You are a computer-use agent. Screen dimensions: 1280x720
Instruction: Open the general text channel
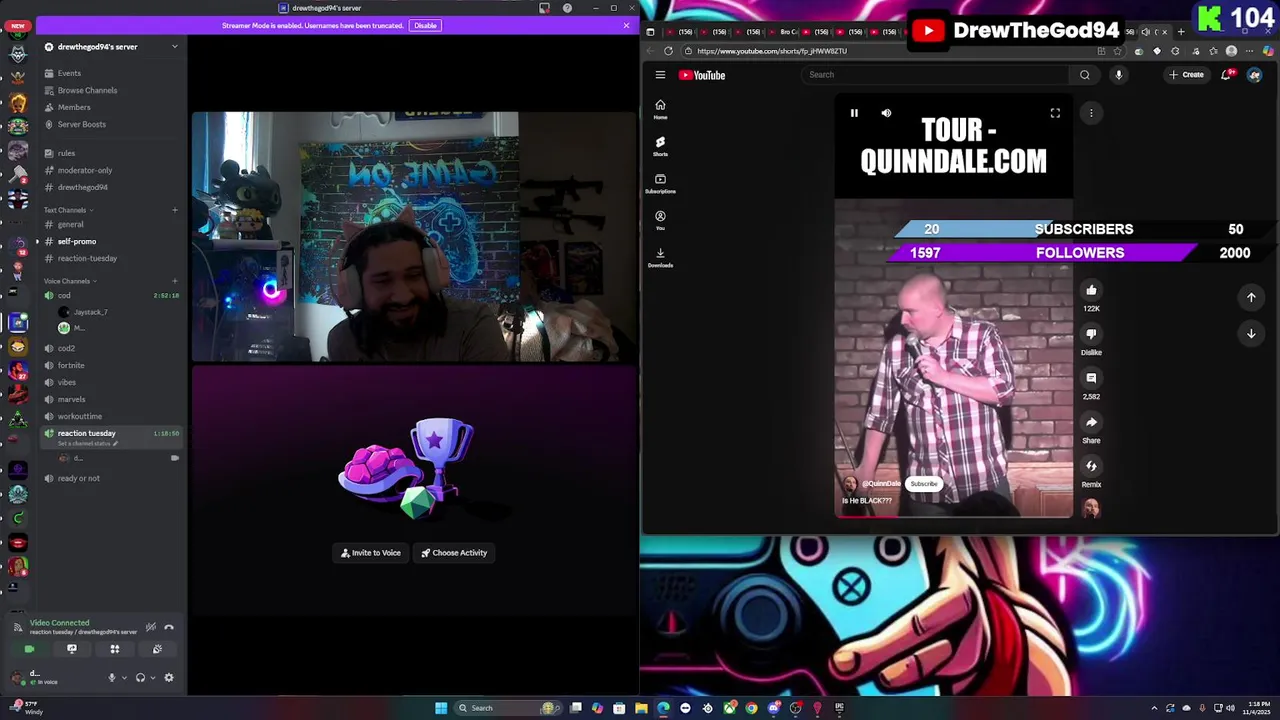coord(110,224)
